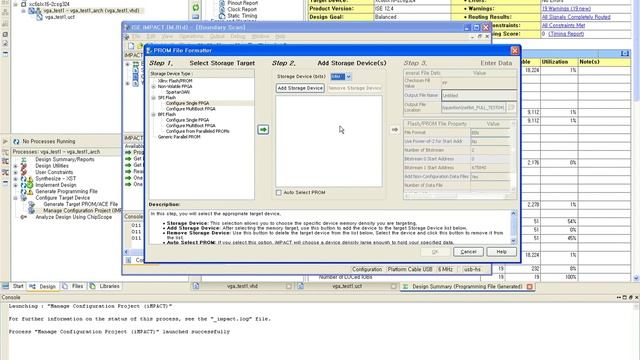The image size is (640, 360).
Task: Click the Manage Configuration Project process icon
Action: point(31,211)
